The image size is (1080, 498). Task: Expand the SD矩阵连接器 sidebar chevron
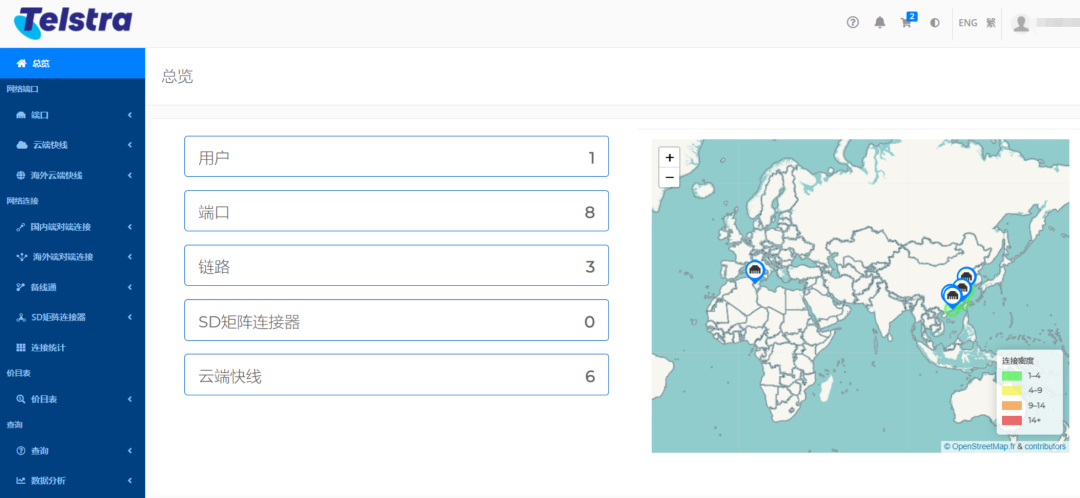(130, 317)
